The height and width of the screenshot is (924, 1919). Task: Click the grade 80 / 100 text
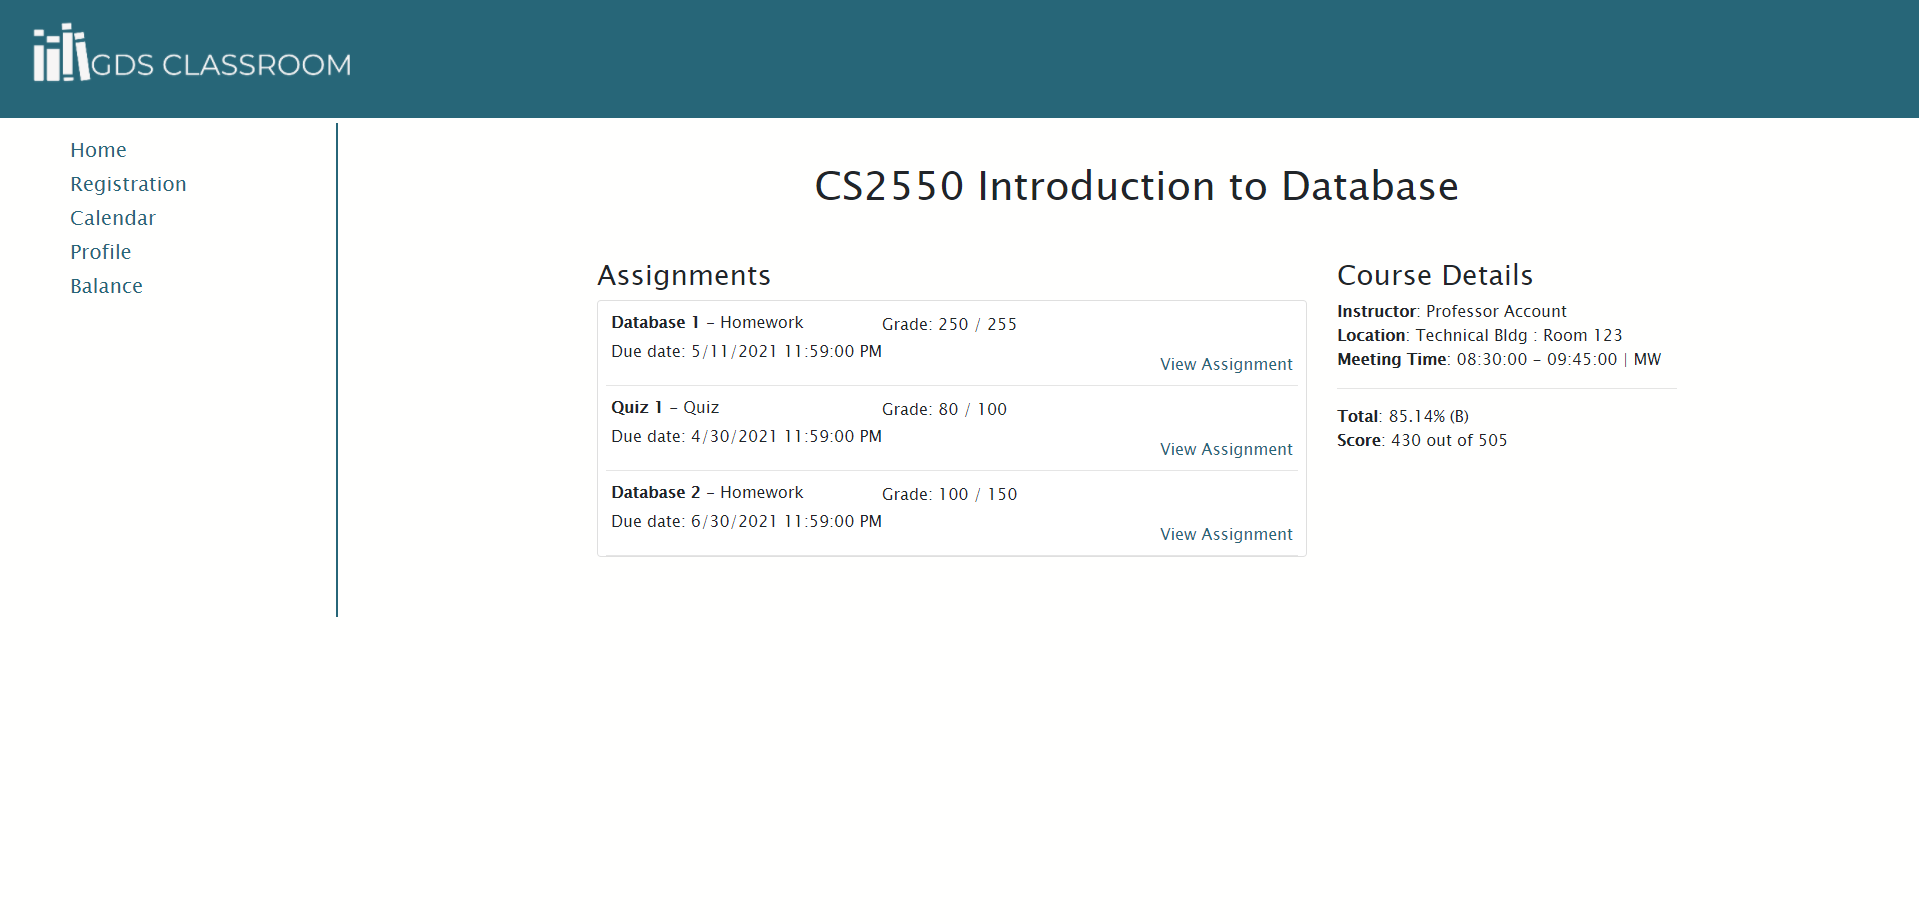(944, 409)
